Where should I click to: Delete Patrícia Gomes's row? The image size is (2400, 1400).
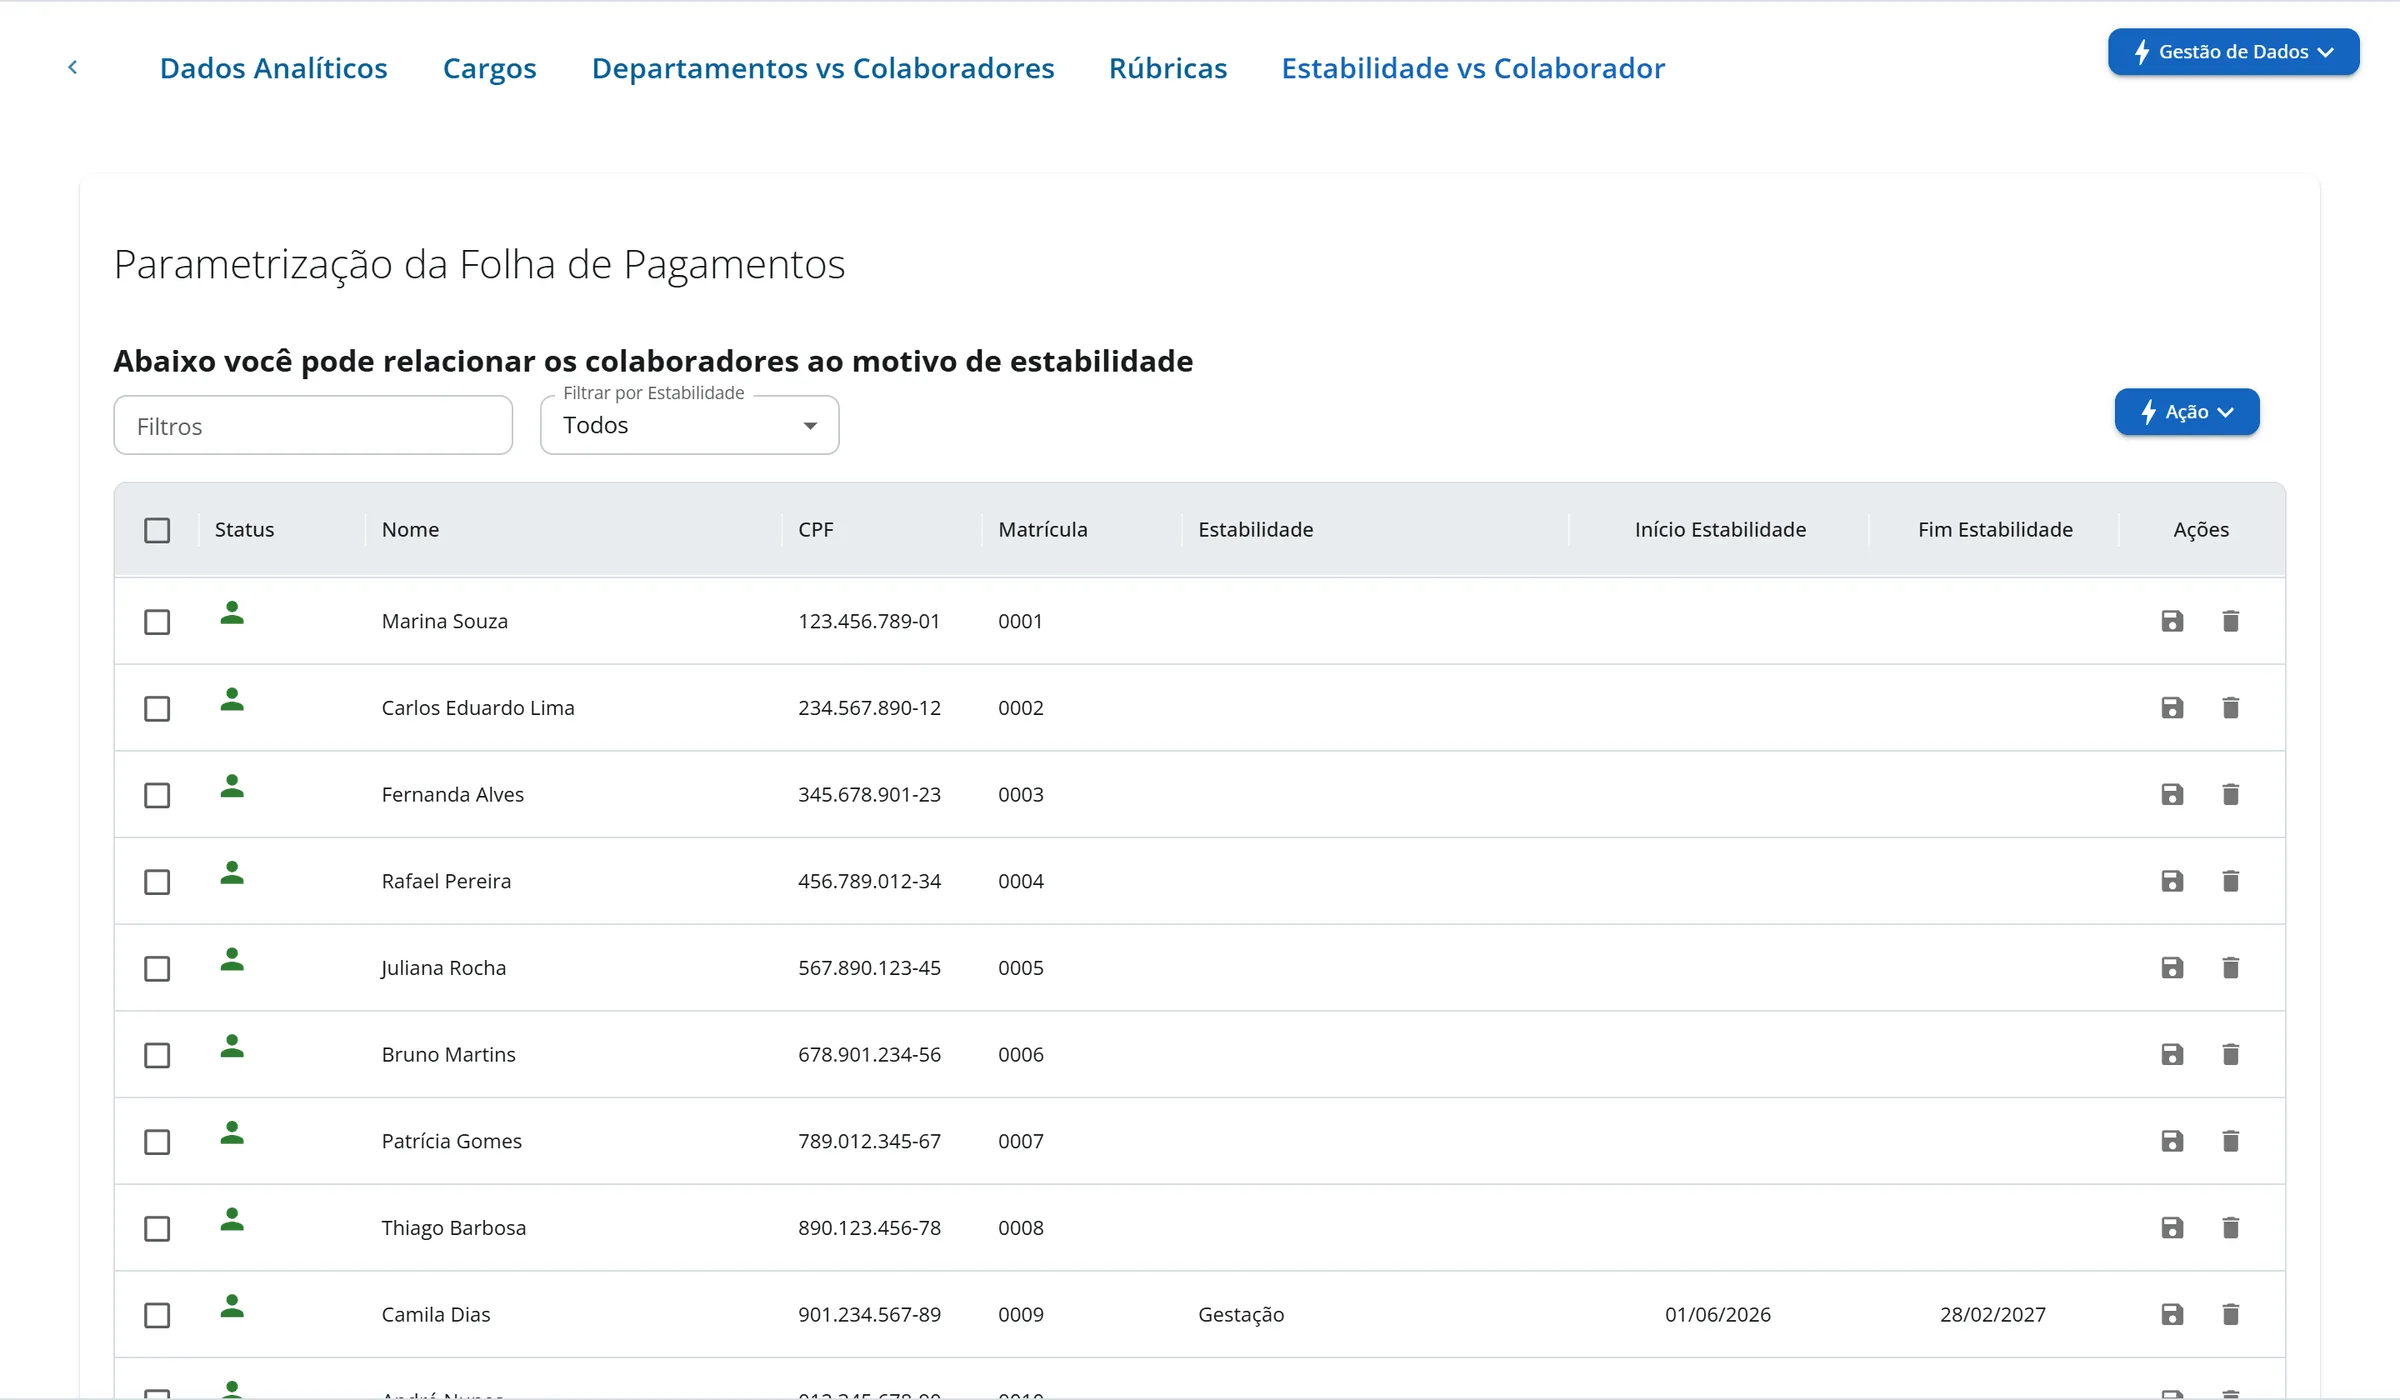[2230, 1141]
